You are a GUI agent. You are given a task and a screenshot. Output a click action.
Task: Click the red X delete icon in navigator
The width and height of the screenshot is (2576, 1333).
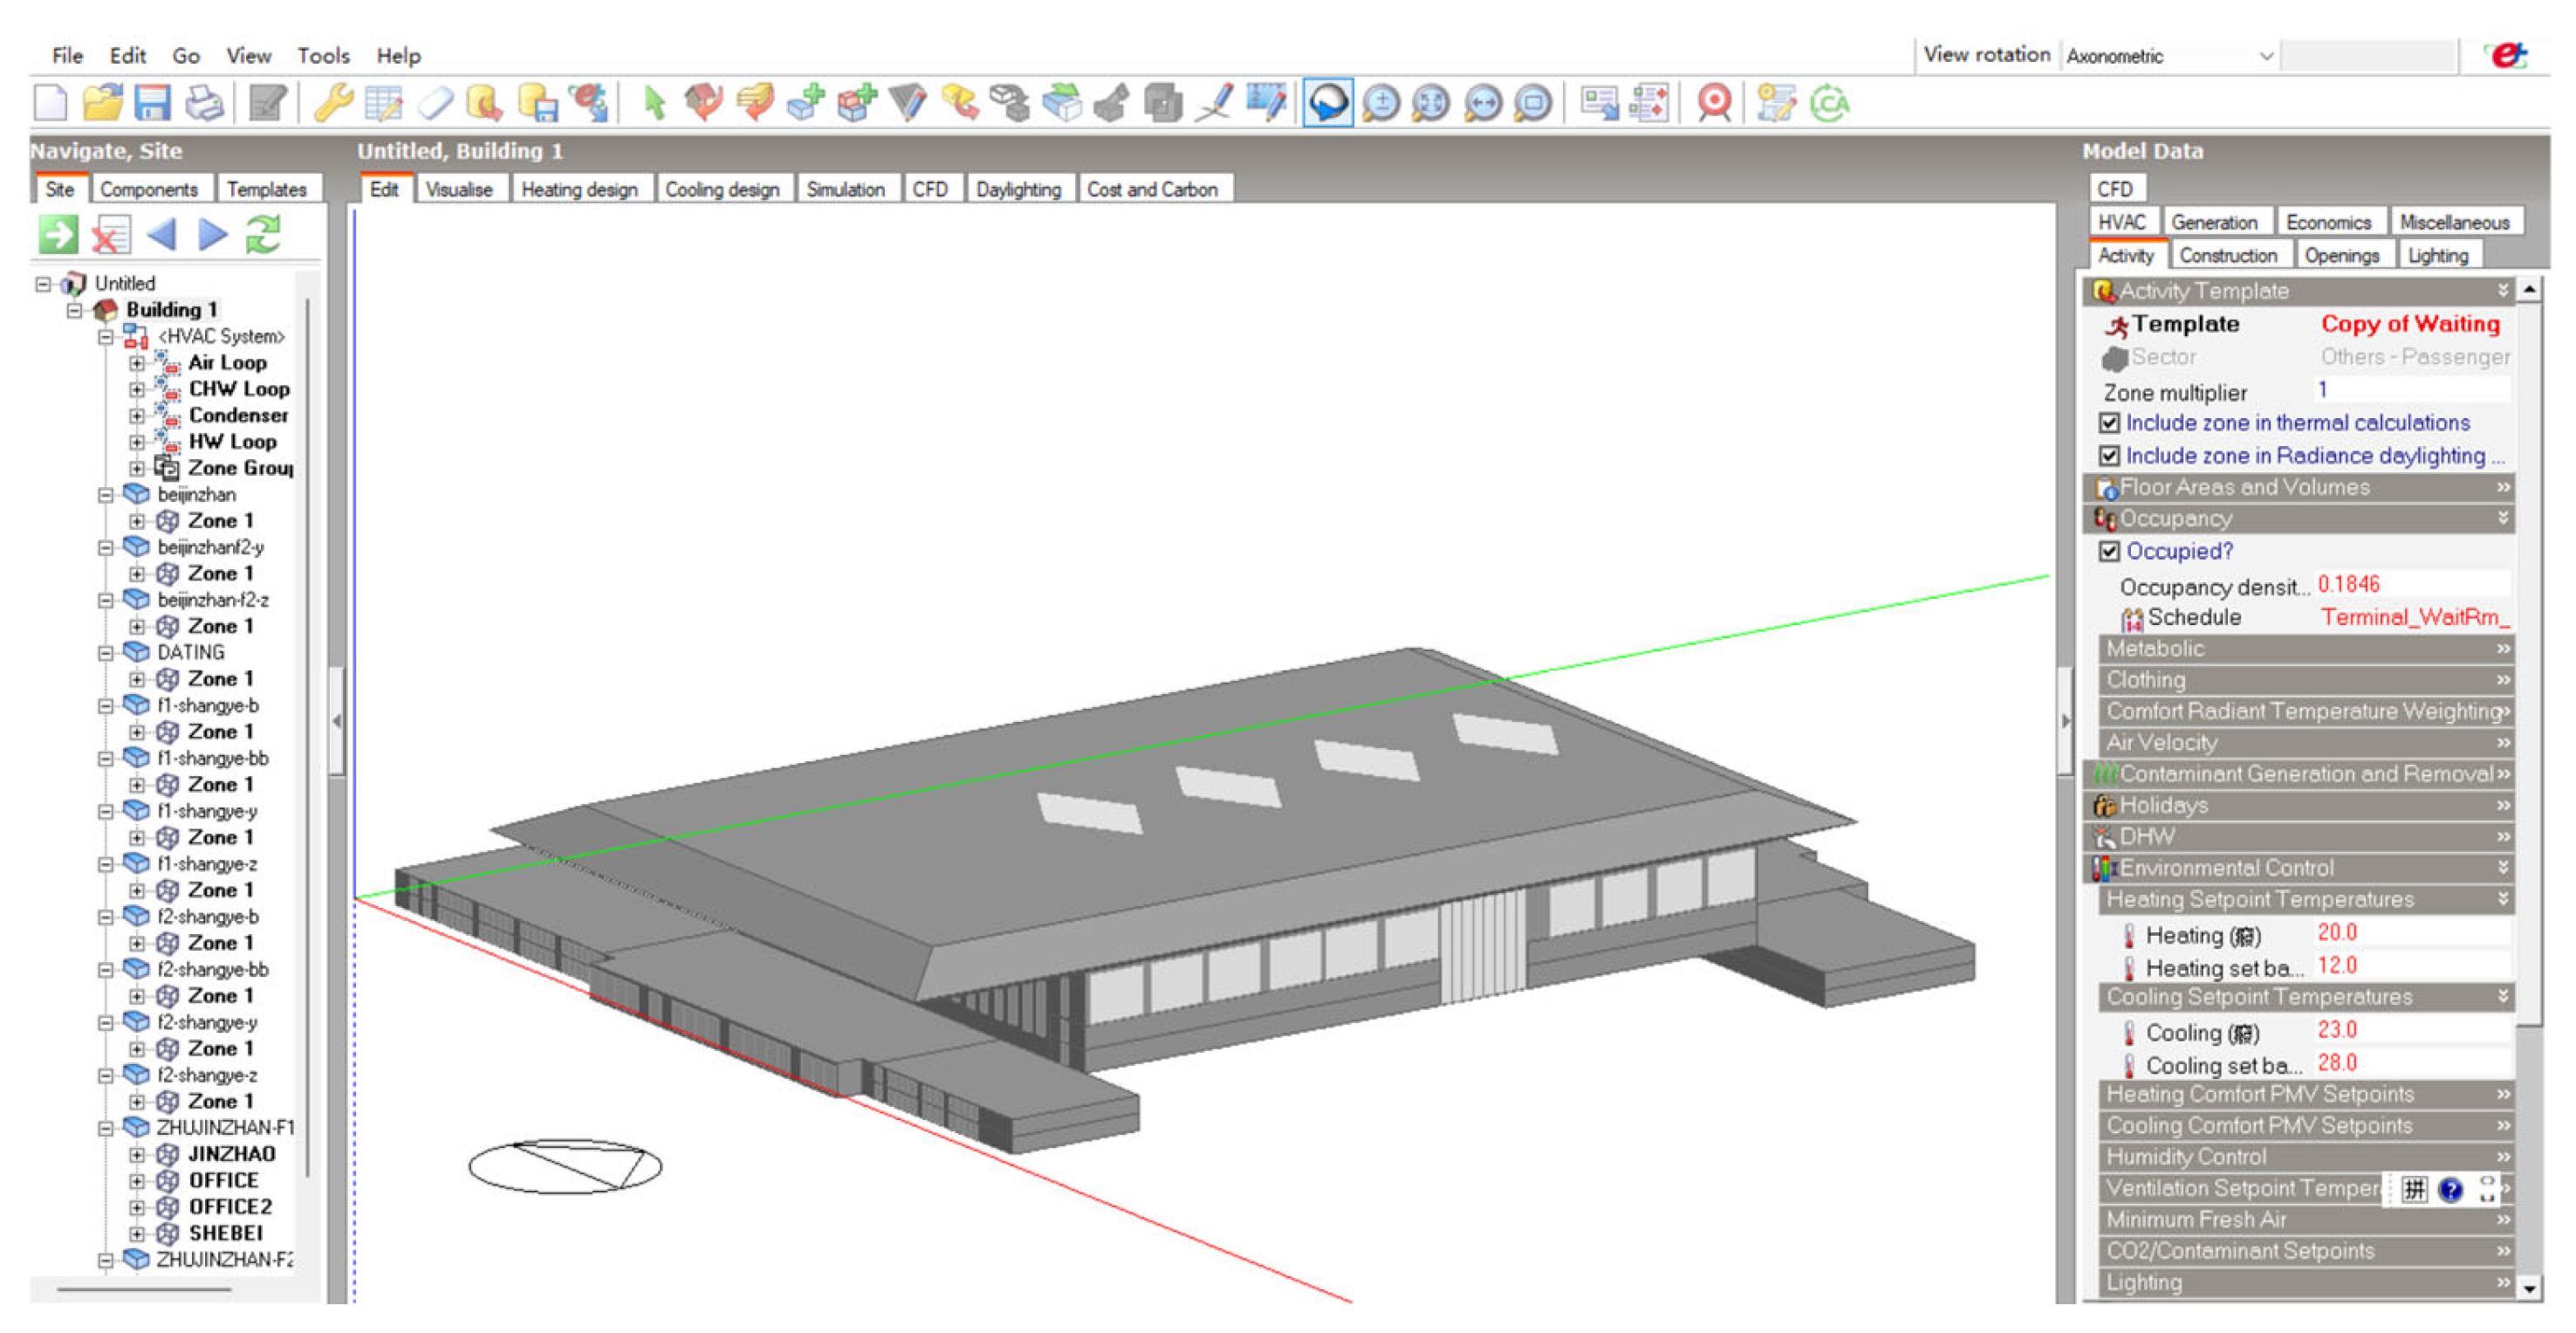tap(110, 235)
